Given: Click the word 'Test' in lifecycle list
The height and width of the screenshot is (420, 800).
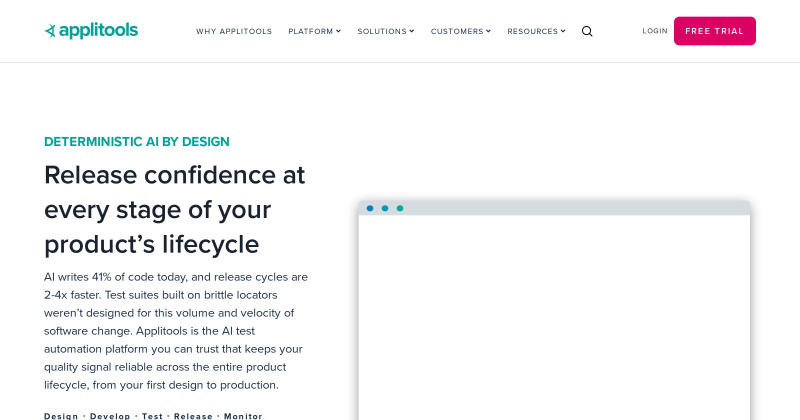Looking at the screenshot, I should (152, 416).
